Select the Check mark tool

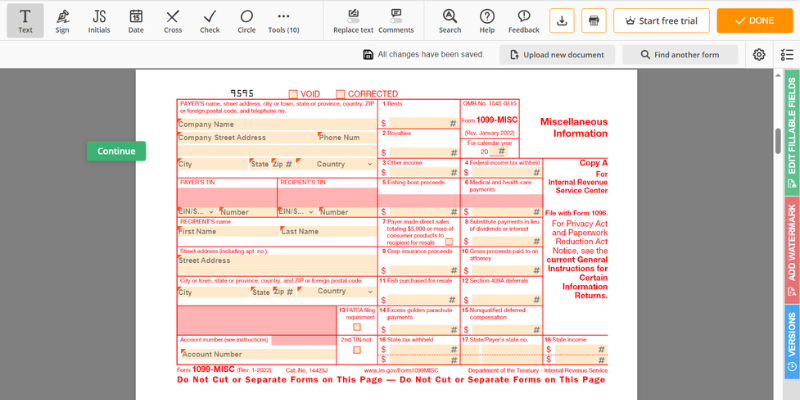coord(210,20)
